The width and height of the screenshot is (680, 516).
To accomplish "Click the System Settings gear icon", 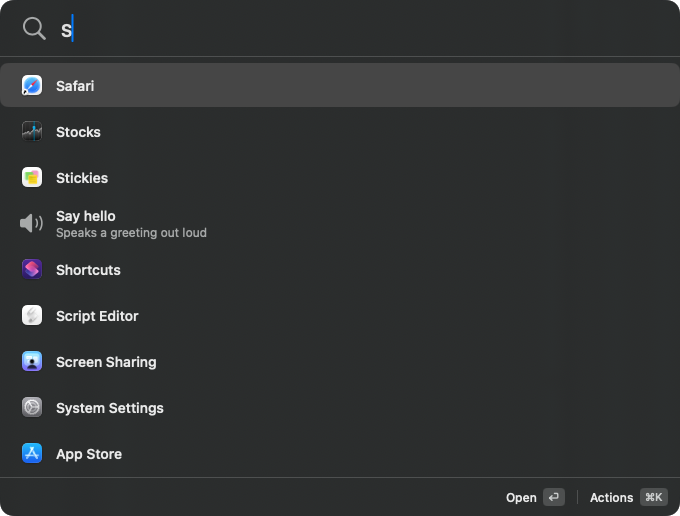I will click(32, 407).
